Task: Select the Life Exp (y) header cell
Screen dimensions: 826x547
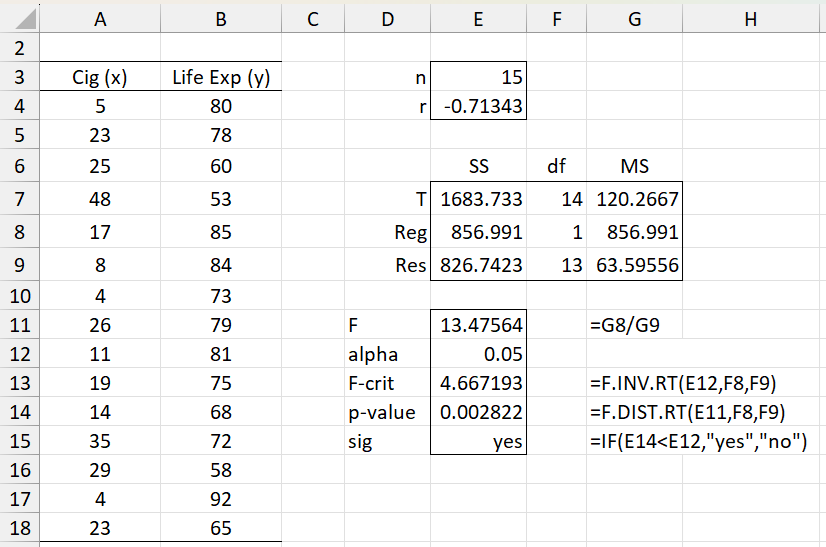Action: (x=220, y=78)
